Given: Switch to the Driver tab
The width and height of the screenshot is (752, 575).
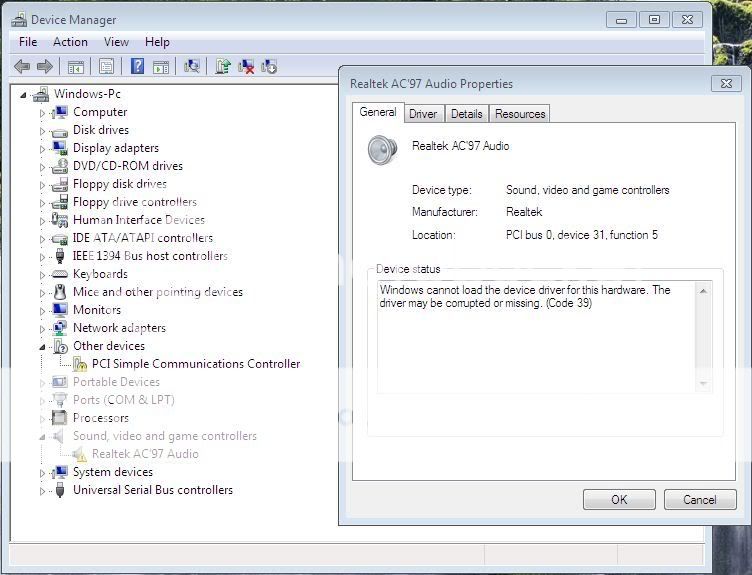Looking at the screenshot, I should point(423,114).
